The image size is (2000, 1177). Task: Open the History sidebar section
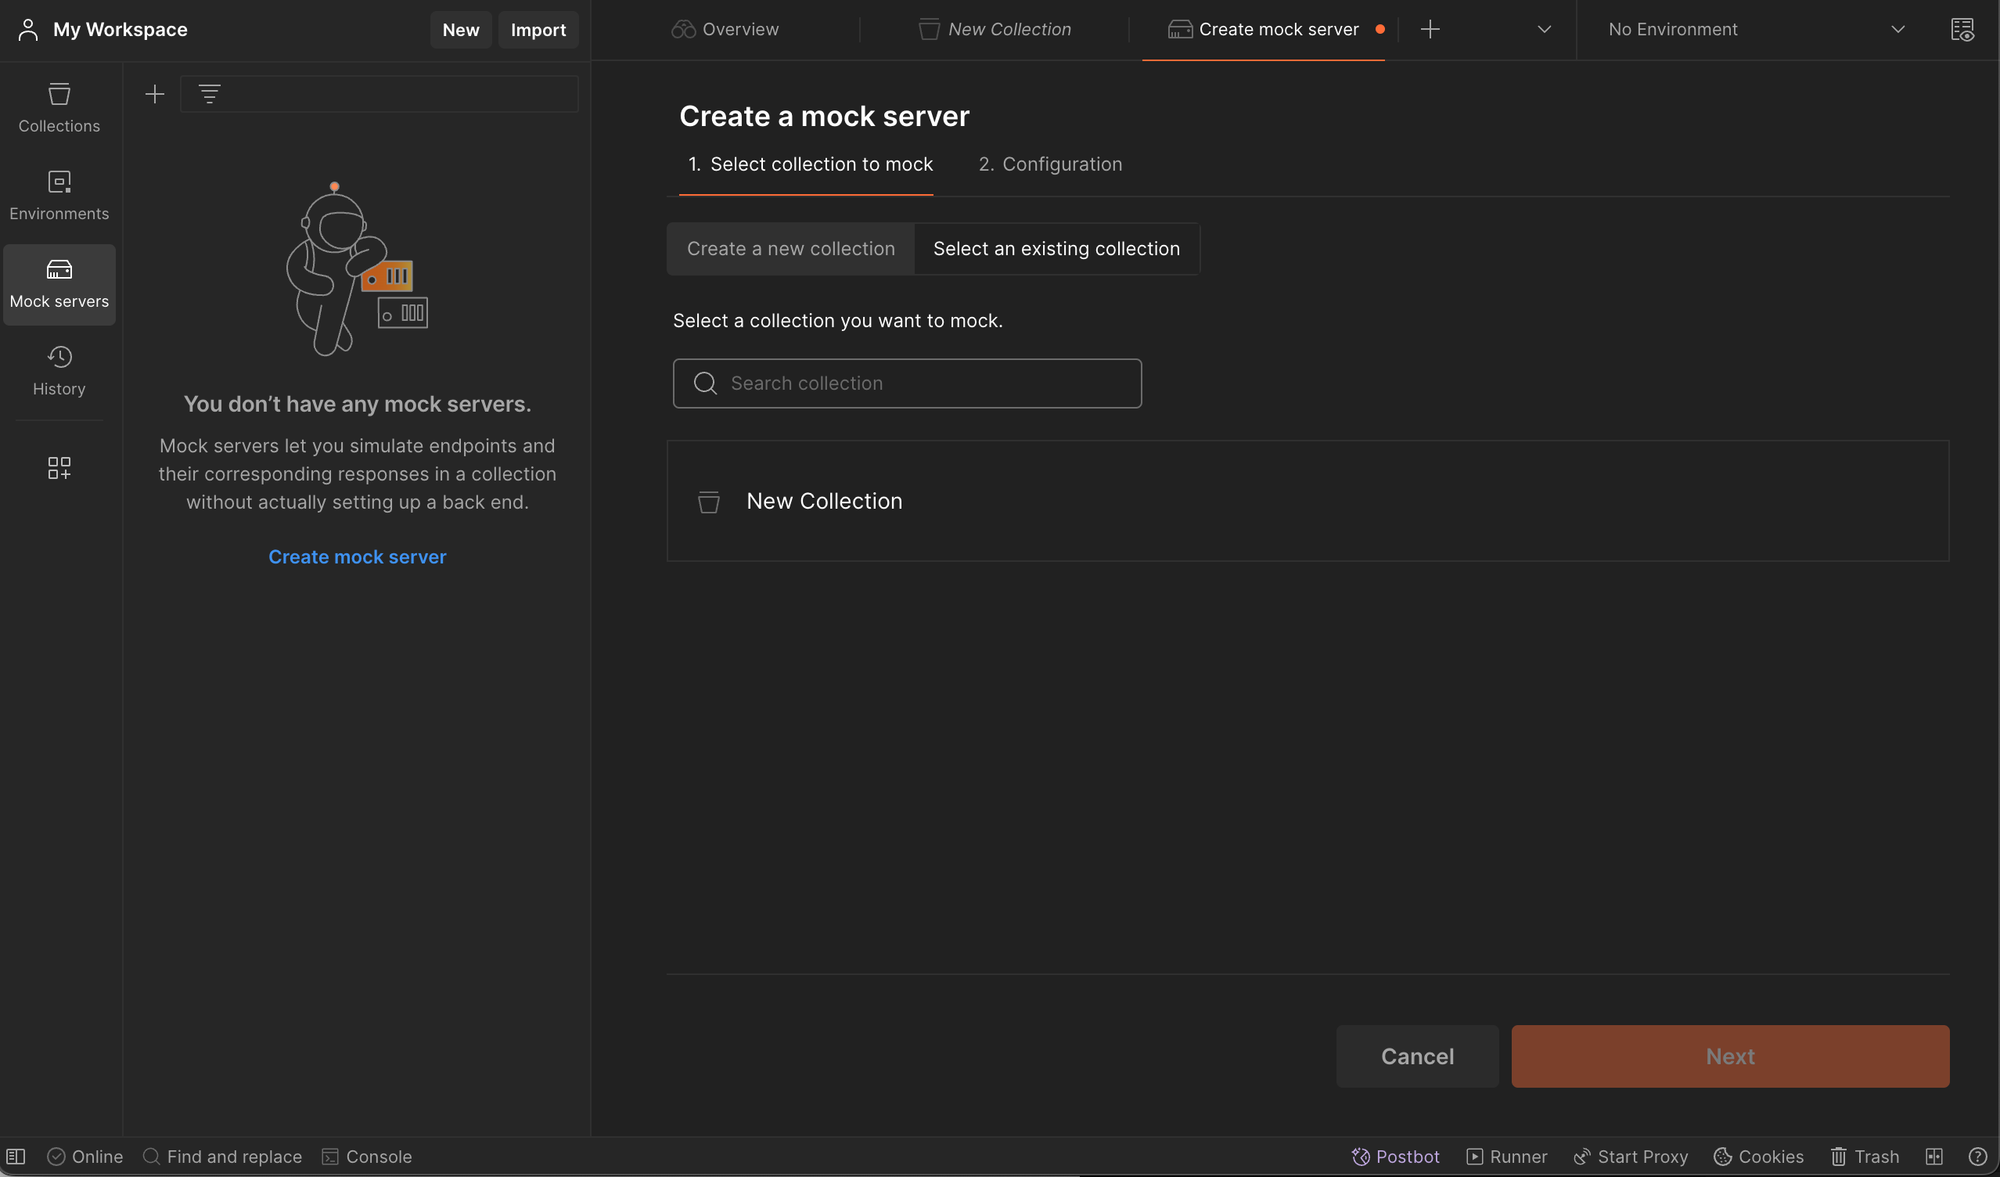[59, 371]
